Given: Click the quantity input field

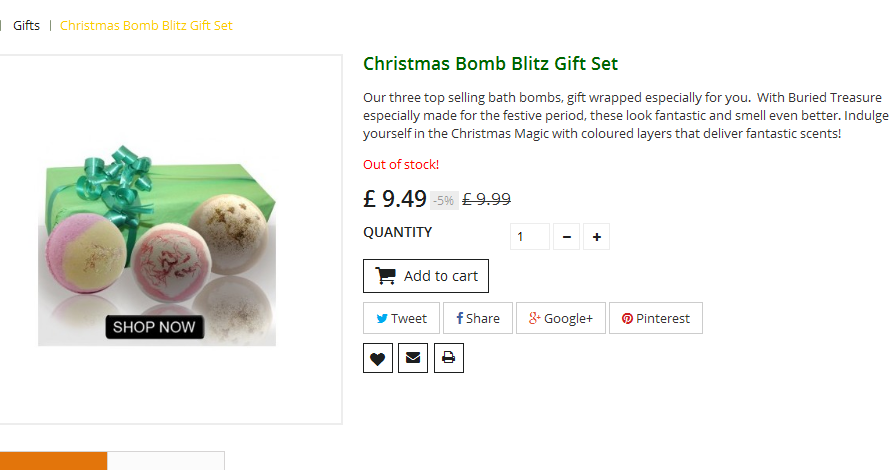Looking at the screenshot, I should click(x=529, y=237).
